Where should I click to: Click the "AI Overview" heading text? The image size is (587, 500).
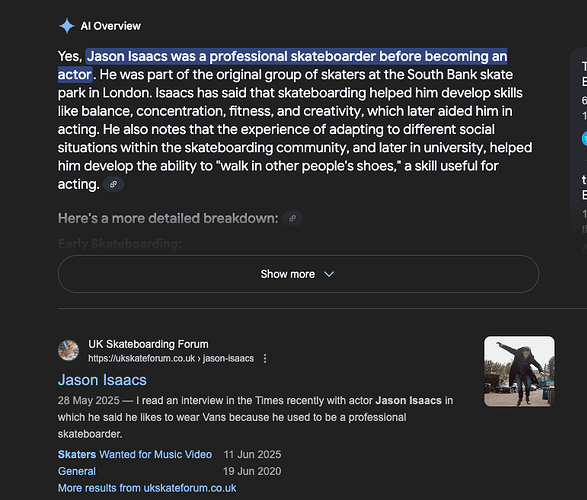(x=111, y=26)
